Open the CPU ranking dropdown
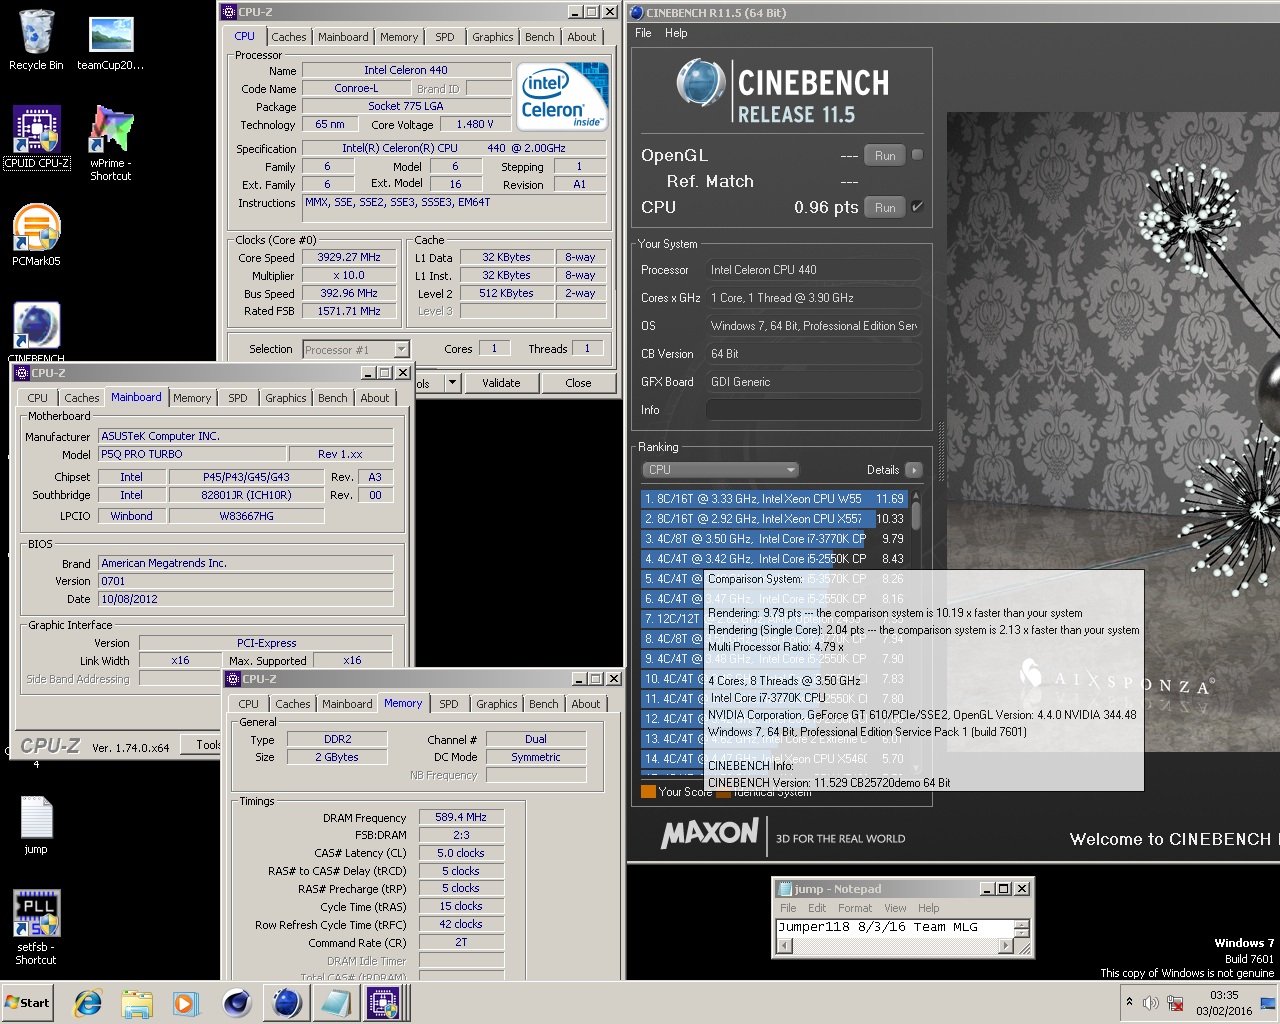The image size is (1280, 1024). coord(720,469)
